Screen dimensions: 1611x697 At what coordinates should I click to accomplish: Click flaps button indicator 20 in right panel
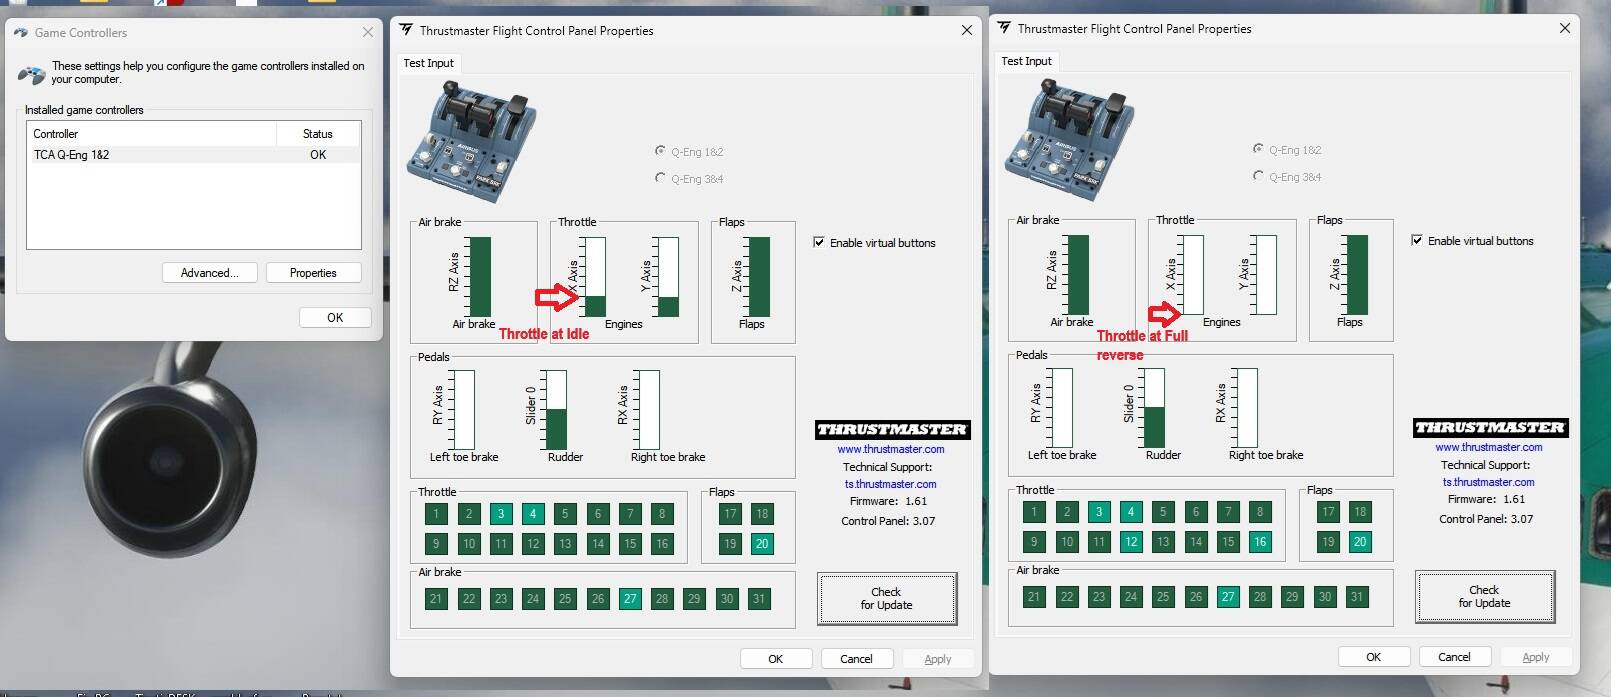pos(1360,542)
